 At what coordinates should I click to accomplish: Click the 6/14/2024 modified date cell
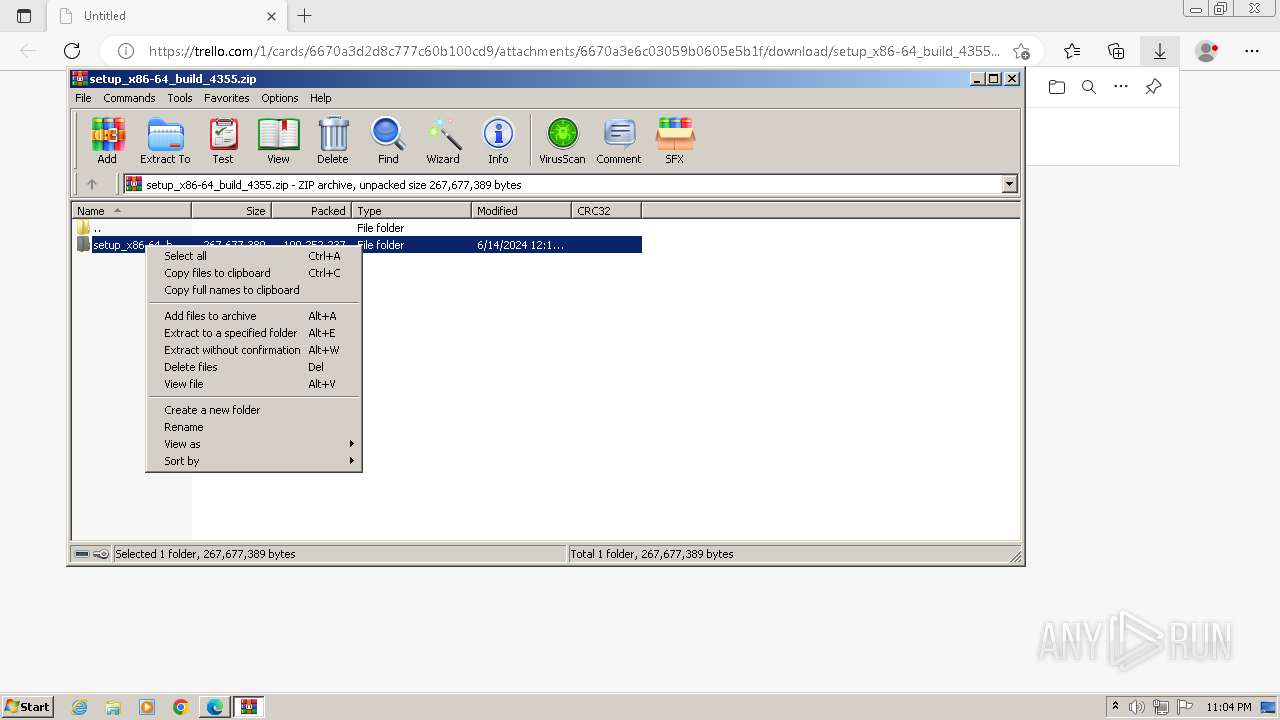coord(520,245)
